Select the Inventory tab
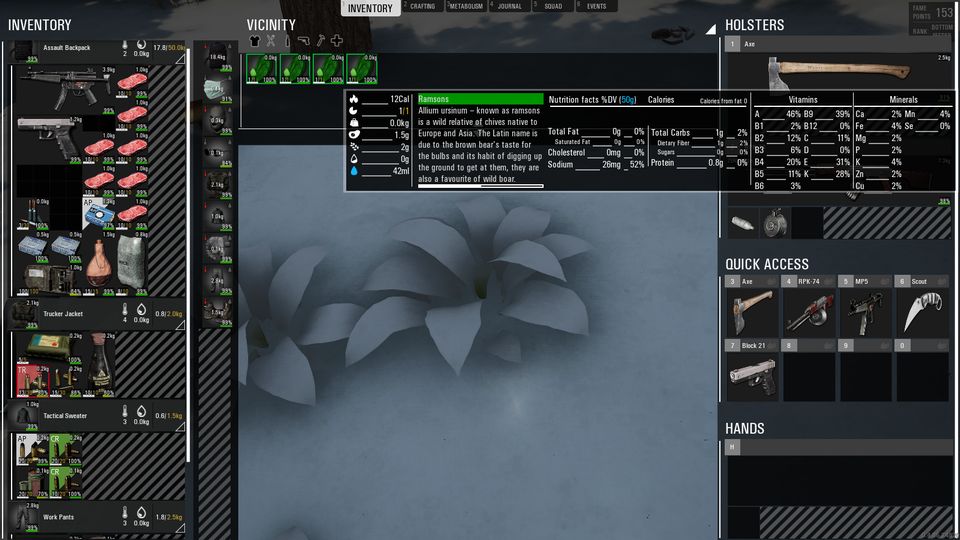Image resolution: width=960 pixels, height=540 pixels. [370, 8]
